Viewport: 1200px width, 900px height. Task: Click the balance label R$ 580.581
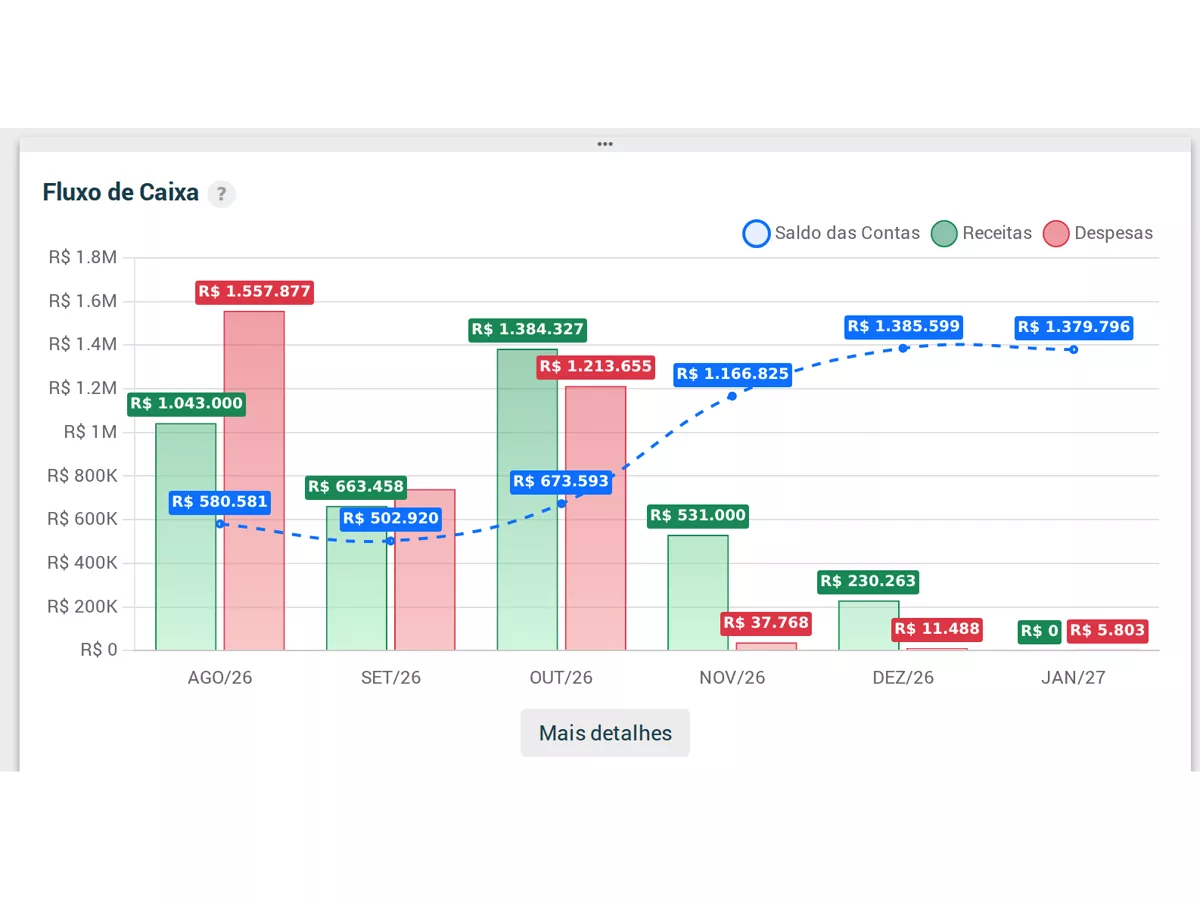(x=220, y=502)
